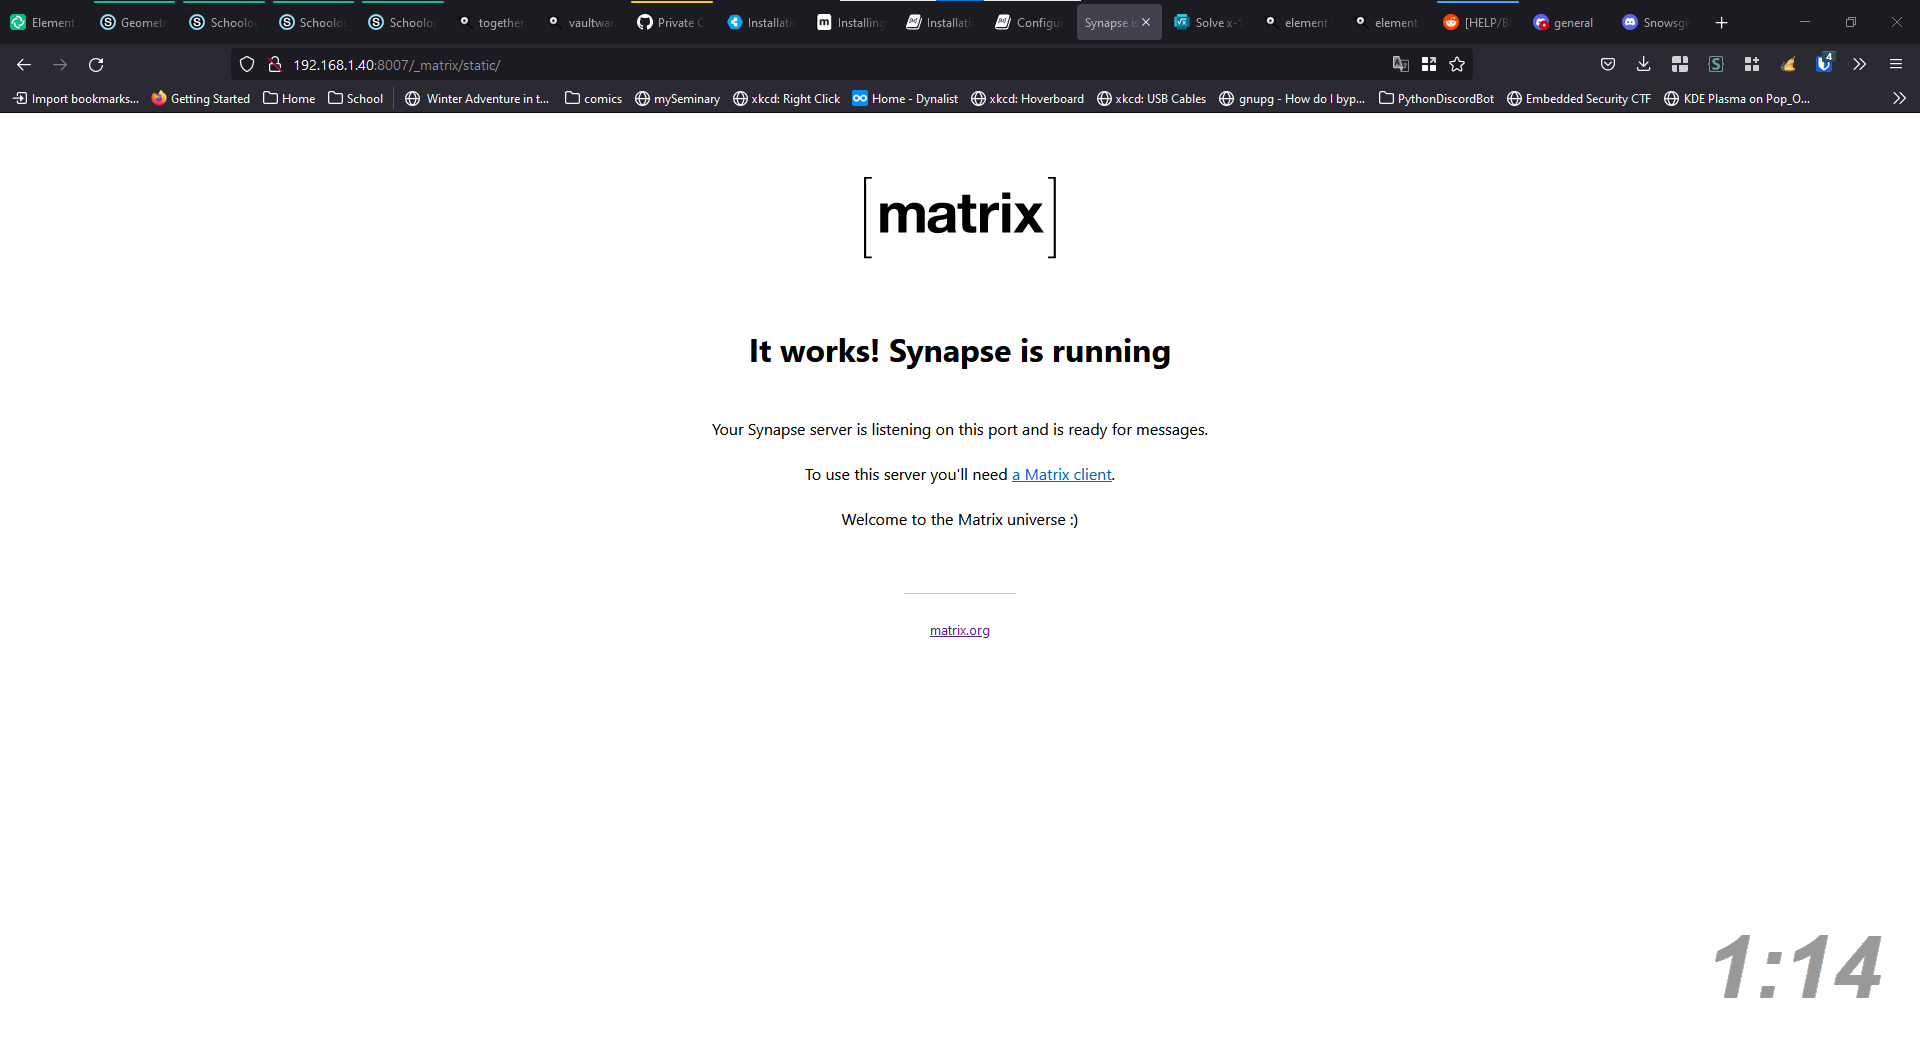Open the comics bookmarks folder
This screenshot has width=1920, height=1040.
point(593,99)
